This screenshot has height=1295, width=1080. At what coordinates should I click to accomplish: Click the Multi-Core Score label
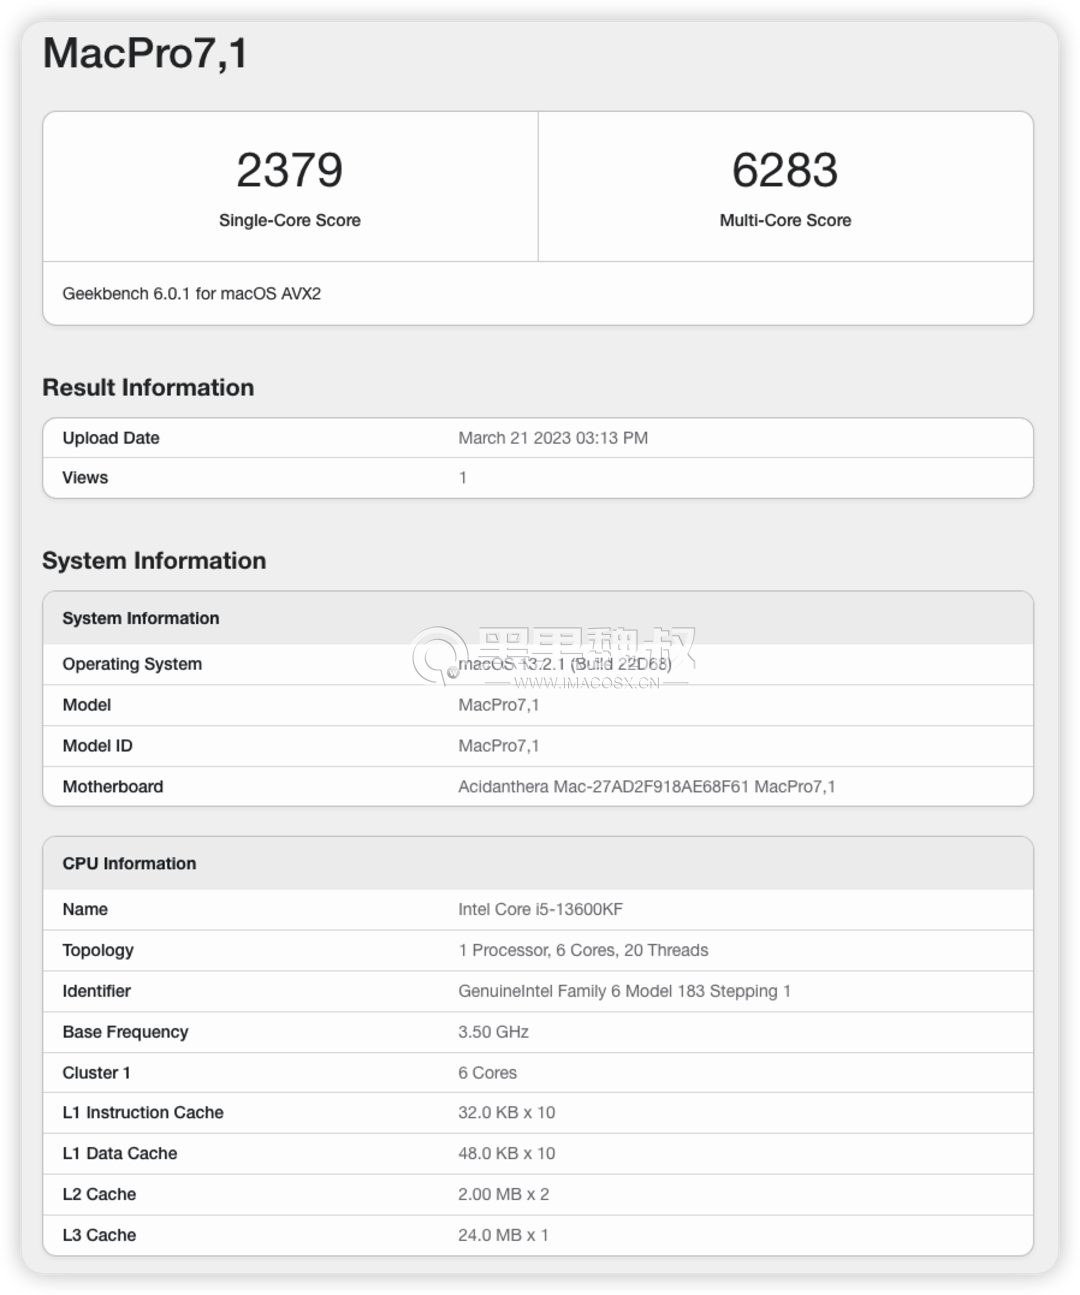click(785, 220)
